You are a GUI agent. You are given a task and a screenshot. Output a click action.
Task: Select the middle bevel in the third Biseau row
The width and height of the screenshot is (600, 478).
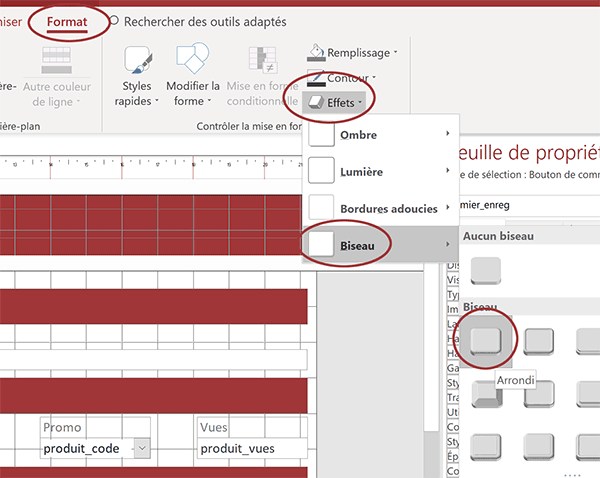[x=539, y=447]
